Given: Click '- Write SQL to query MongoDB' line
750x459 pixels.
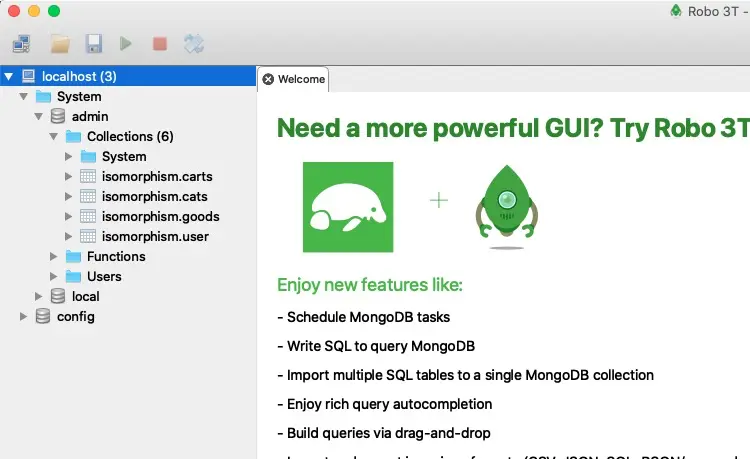Looking at the screenshot, I should 376,346.
